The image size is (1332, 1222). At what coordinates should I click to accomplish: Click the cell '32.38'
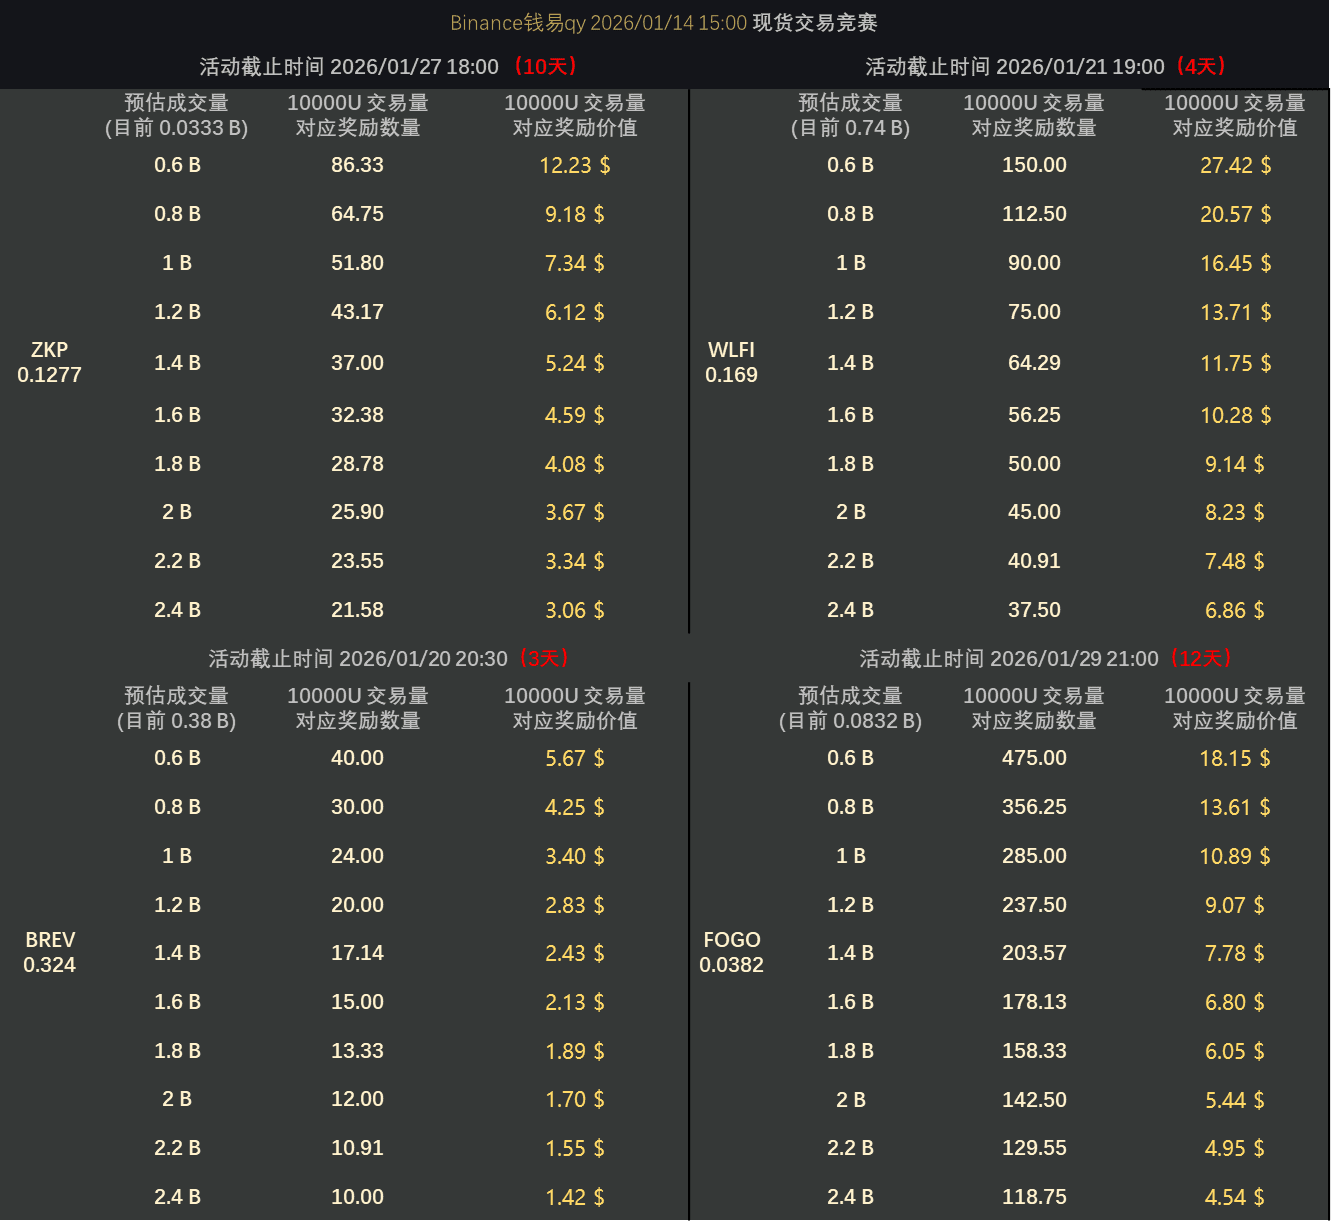(x=357, y=415)
